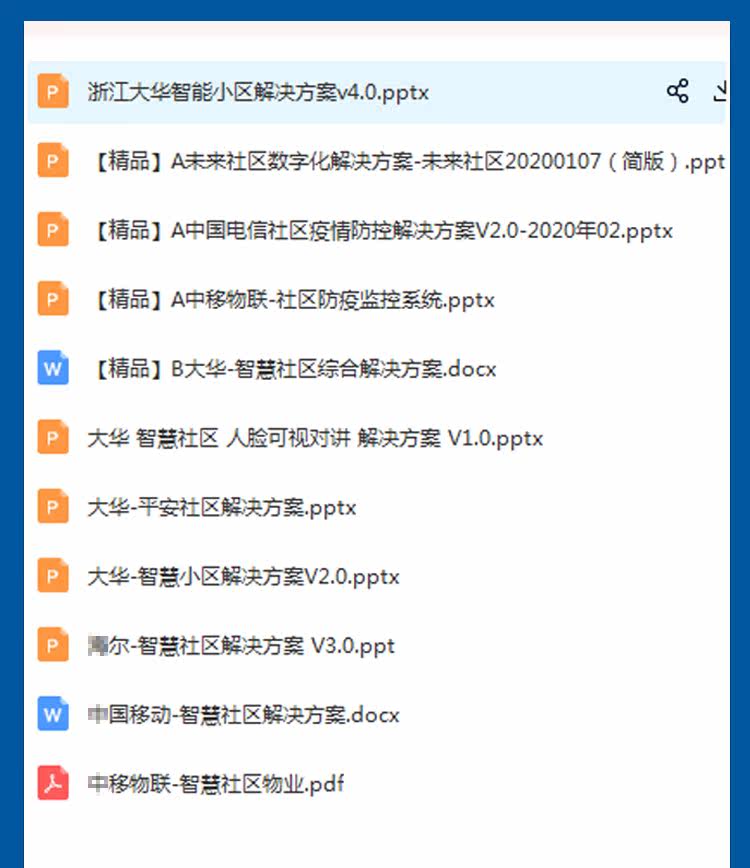Click the PowerPoint icon beside 大华-平安社区解决方案.pptx
The width and height of the screenshot is (750, 868).
point(53,506)
